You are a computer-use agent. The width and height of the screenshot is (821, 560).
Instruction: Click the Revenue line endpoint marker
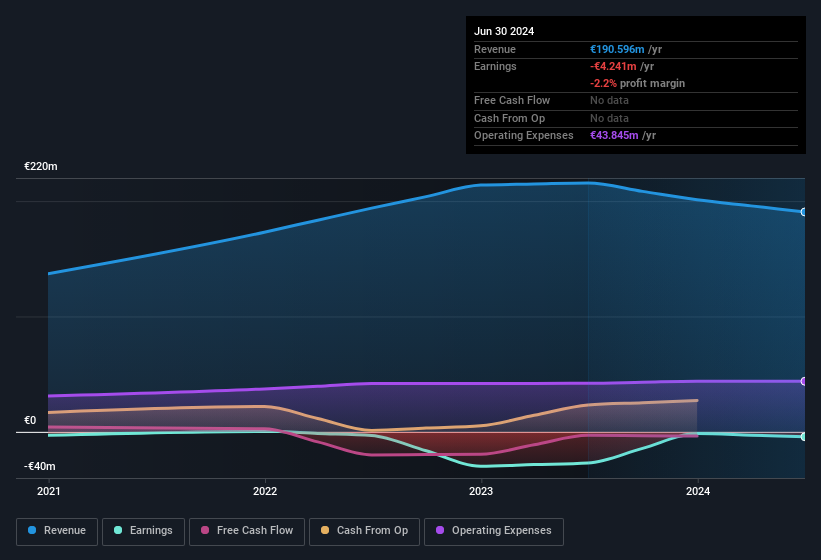(803, 212)
